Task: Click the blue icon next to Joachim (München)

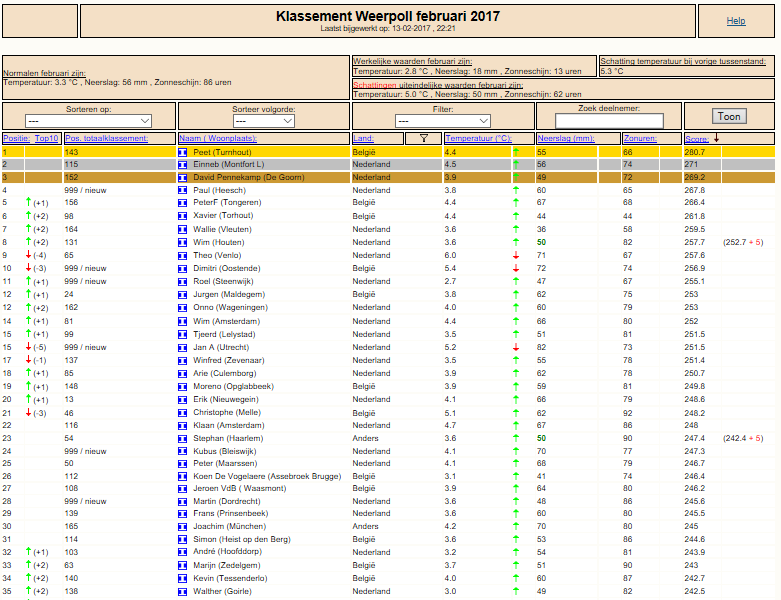Action: click(183, 526)
